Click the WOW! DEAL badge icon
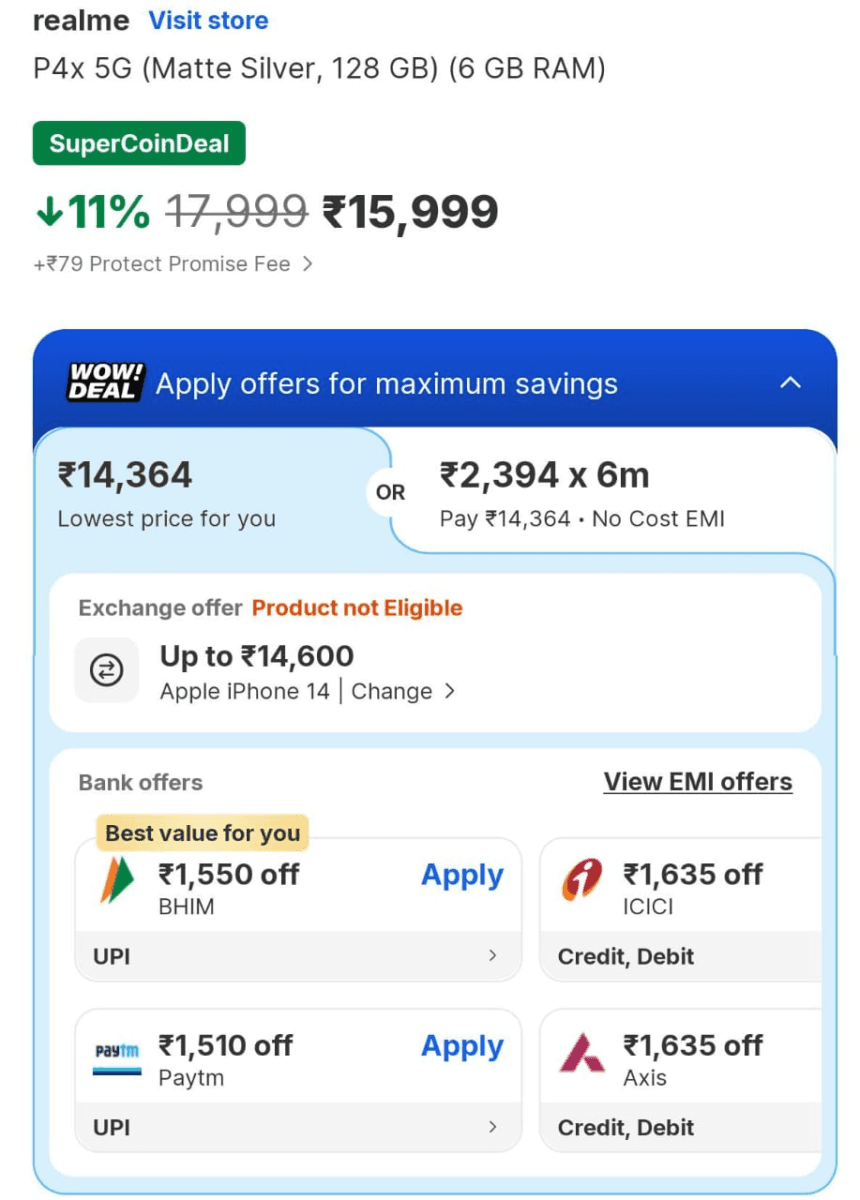The width and height of the screenshot is (860, 1200). (x=107, y=383)
